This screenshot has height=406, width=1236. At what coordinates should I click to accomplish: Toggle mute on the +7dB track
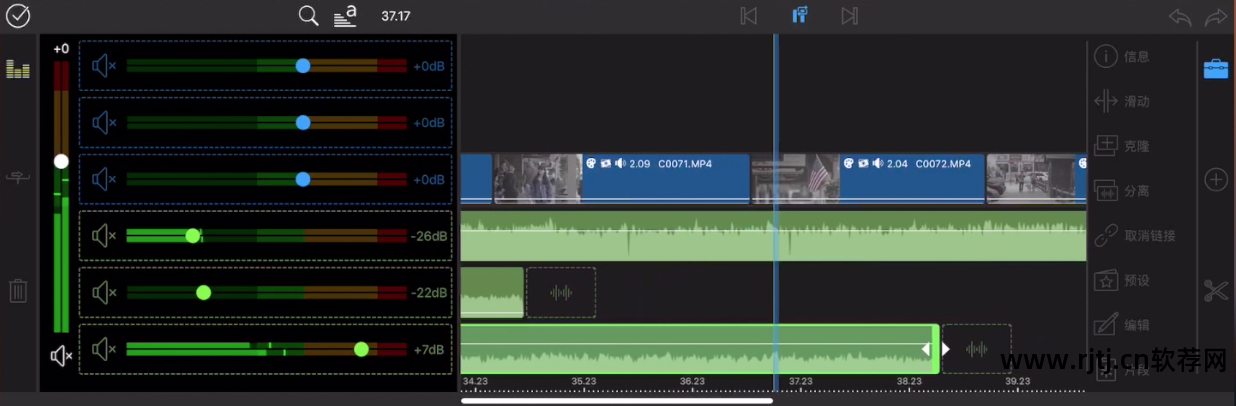tap(104, 349)
